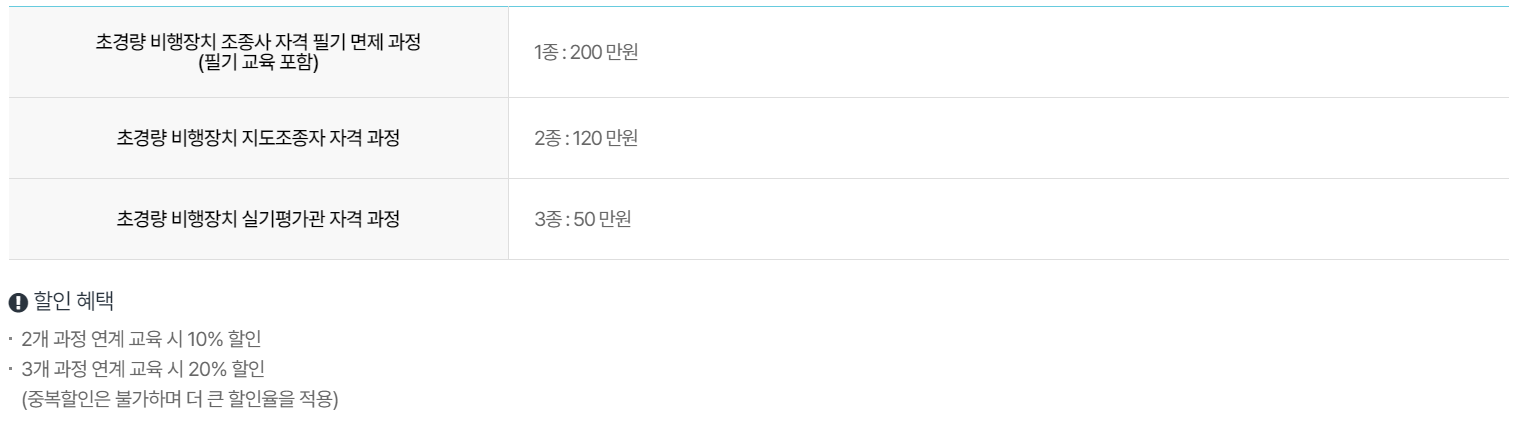Click the exclamation icon beside 할인 혜택
Image resolution: width=1516 pixels, height=422 pixels.
coord(18,301)
